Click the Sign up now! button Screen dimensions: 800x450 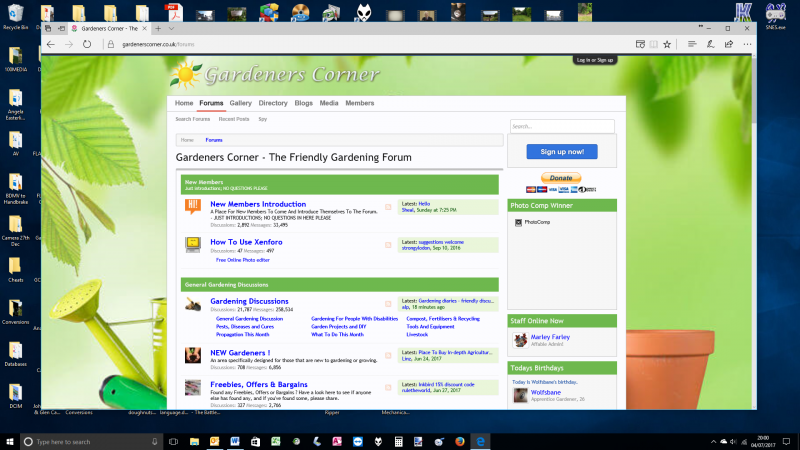coord(562,152)
